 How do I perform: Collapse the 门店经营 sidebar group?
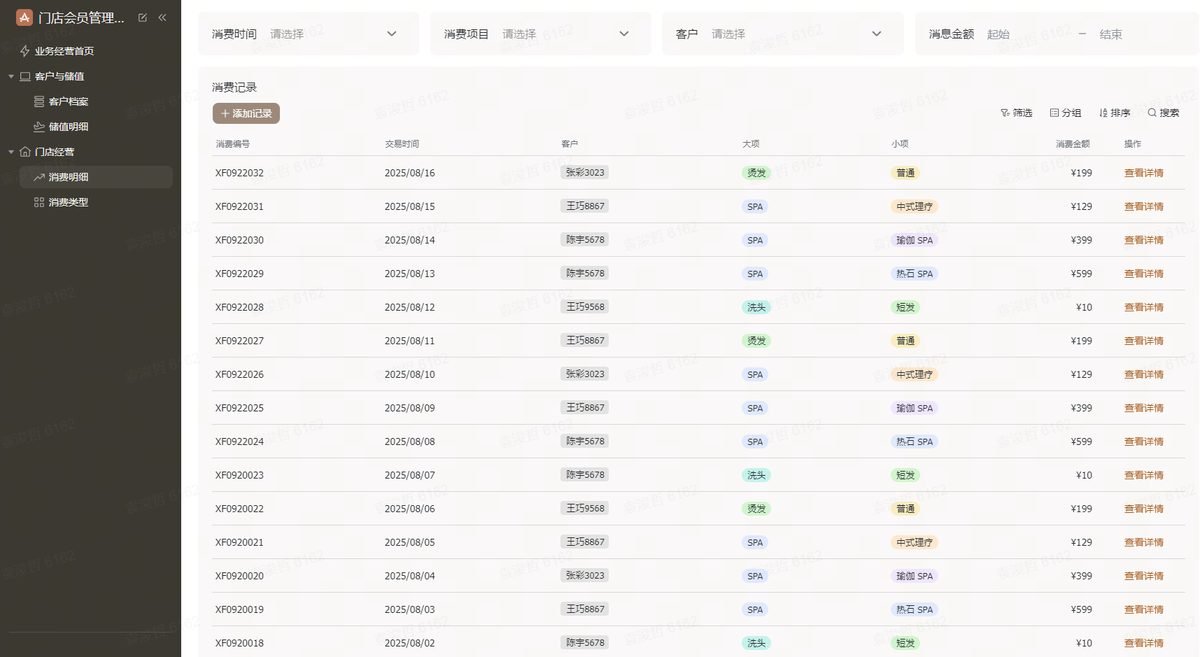[11, 152]
